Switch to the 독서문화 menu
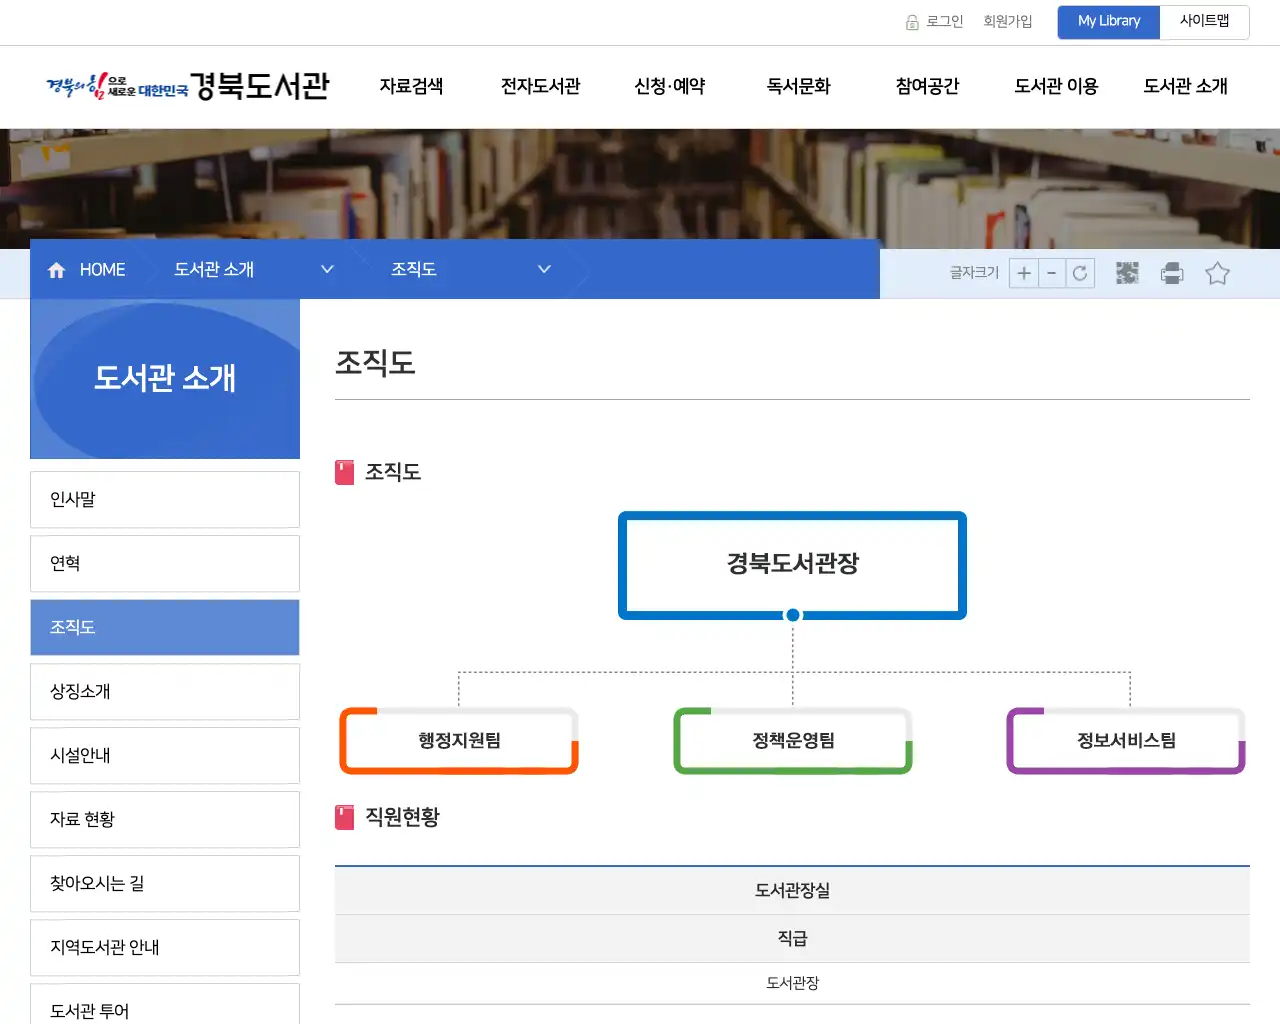1280x1024 pixels. (x=797, y=87)
